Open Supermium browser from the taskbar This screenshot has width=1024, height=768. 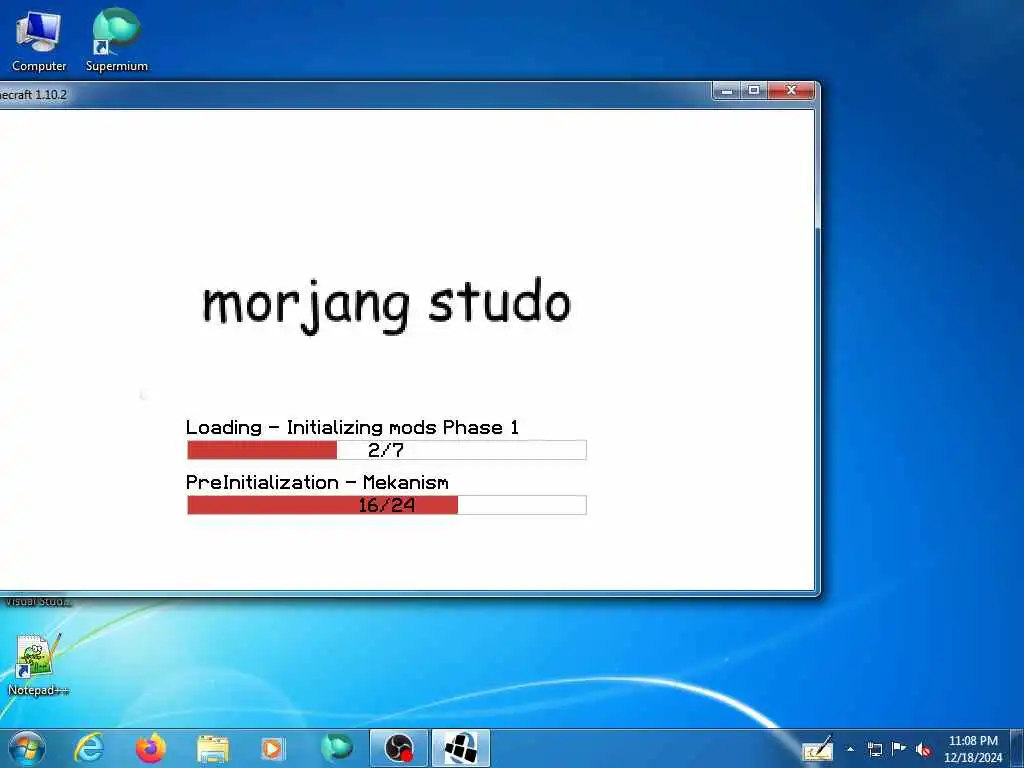[336, 748]
